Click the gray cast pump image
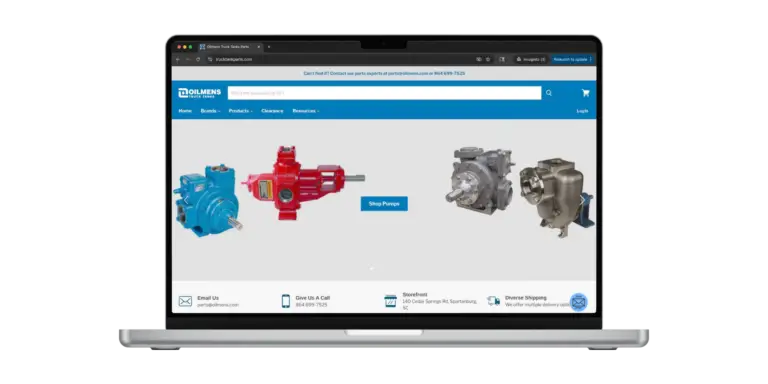 coord(480,180)
